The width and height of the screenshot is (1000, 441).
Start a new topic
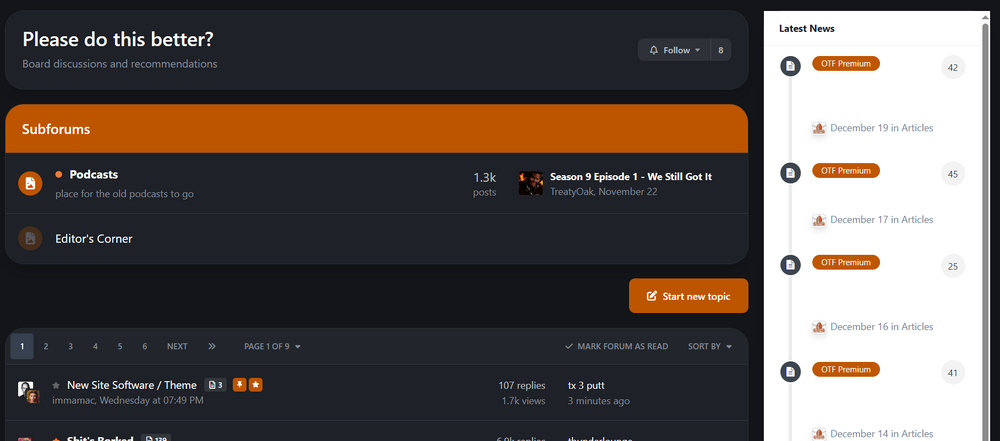[x=688, y=296]
